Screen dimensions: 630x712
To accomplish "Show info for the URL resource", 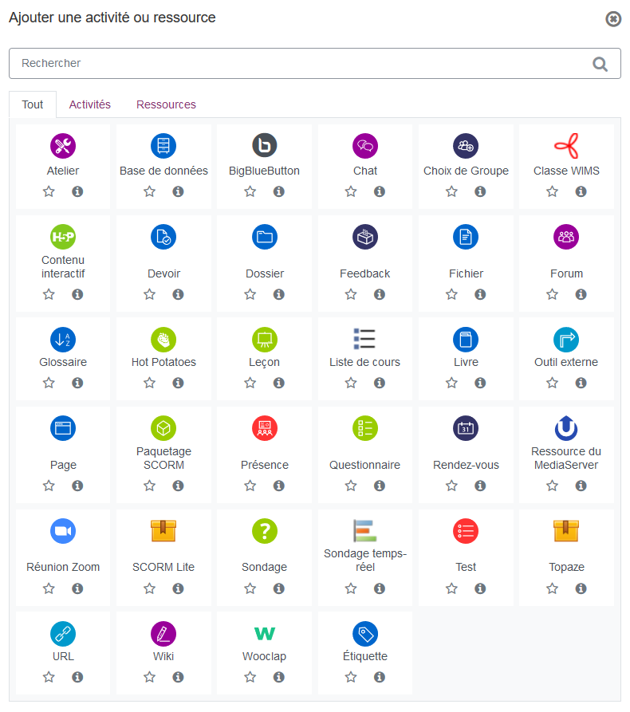I will click(x=77, y=677).
